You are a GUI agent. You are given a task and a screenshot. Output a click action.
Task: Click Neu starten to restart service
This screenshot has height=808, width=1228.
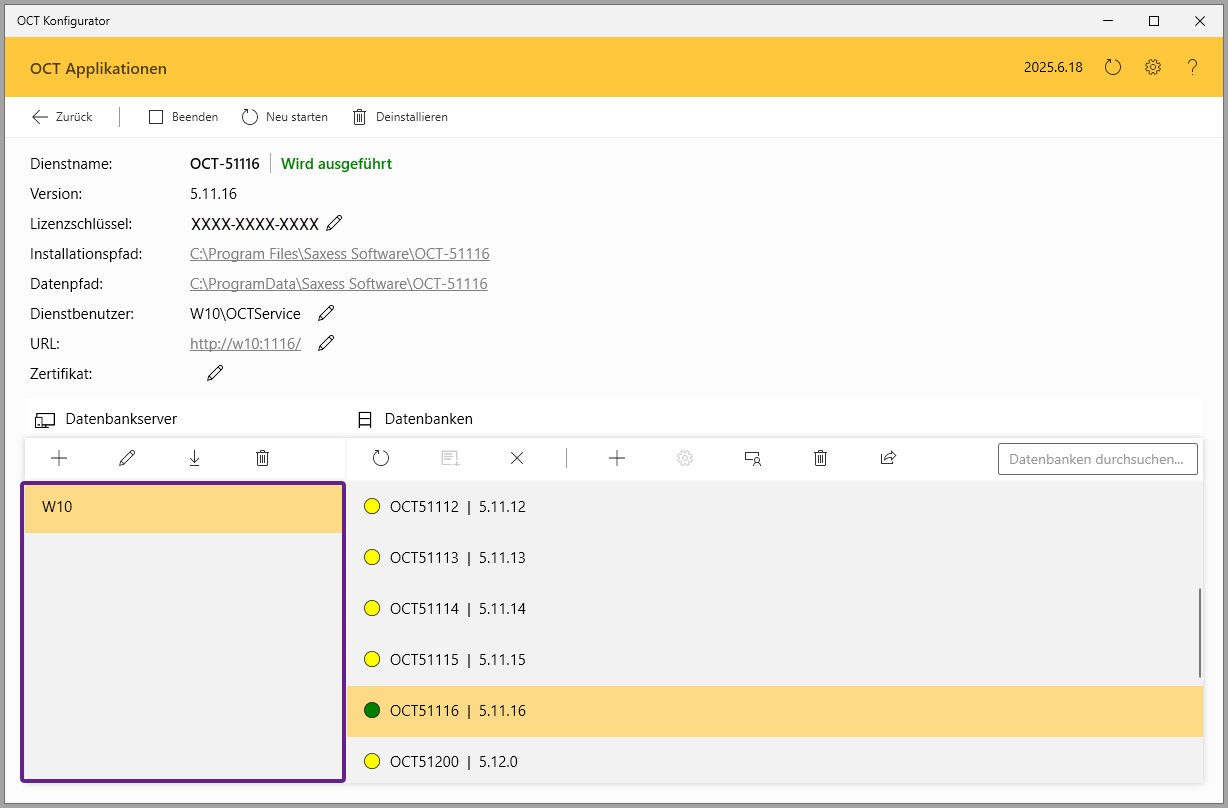(285, 117)
